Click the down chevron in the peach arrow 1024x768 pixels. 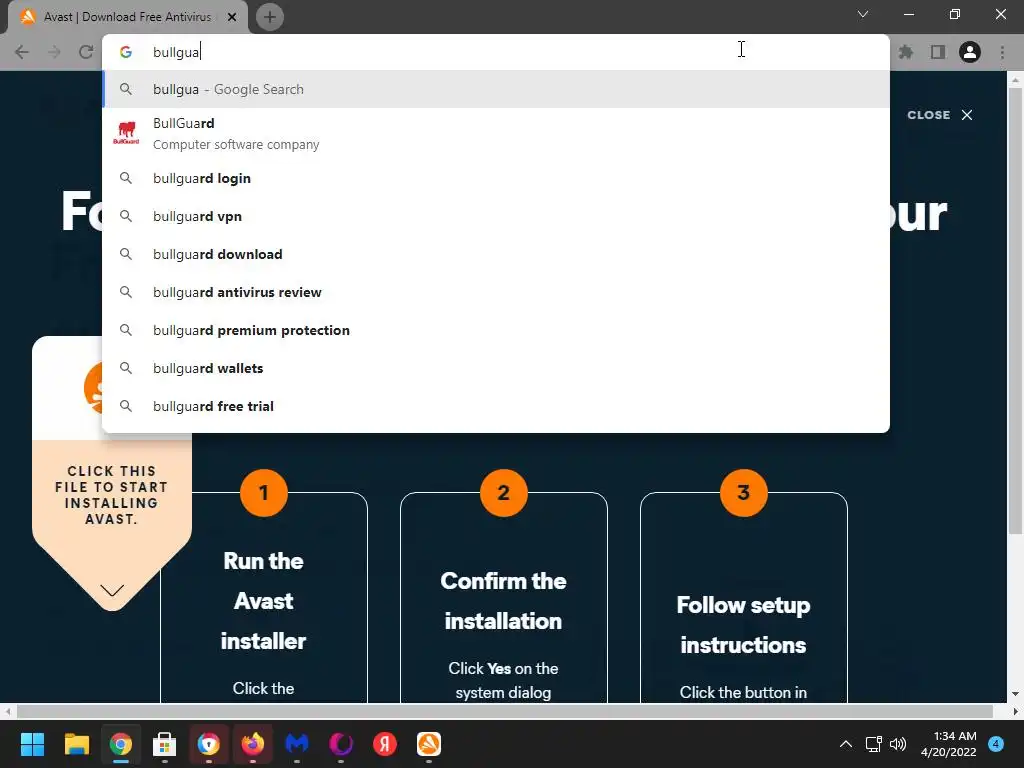click(x=112, y=590)
